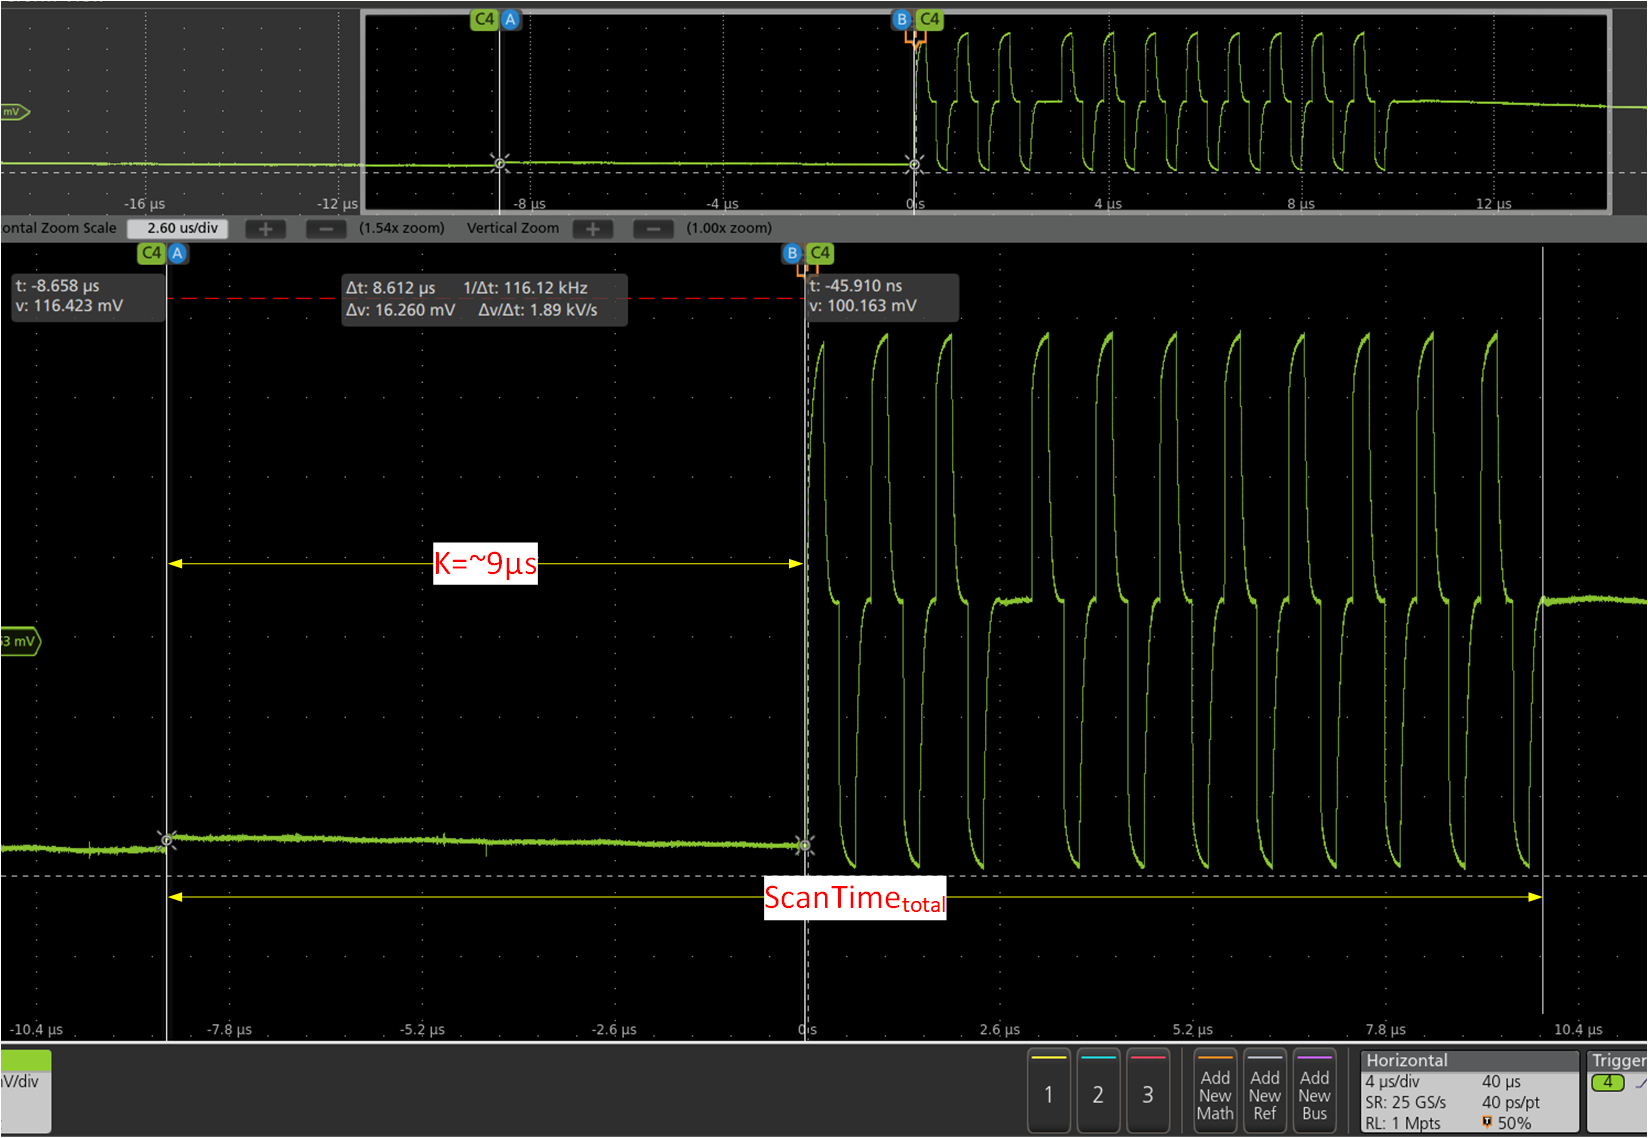Click cursor B waveform intersection marker in main view
1648x1138 pixels.
click(x=805, y=846)
